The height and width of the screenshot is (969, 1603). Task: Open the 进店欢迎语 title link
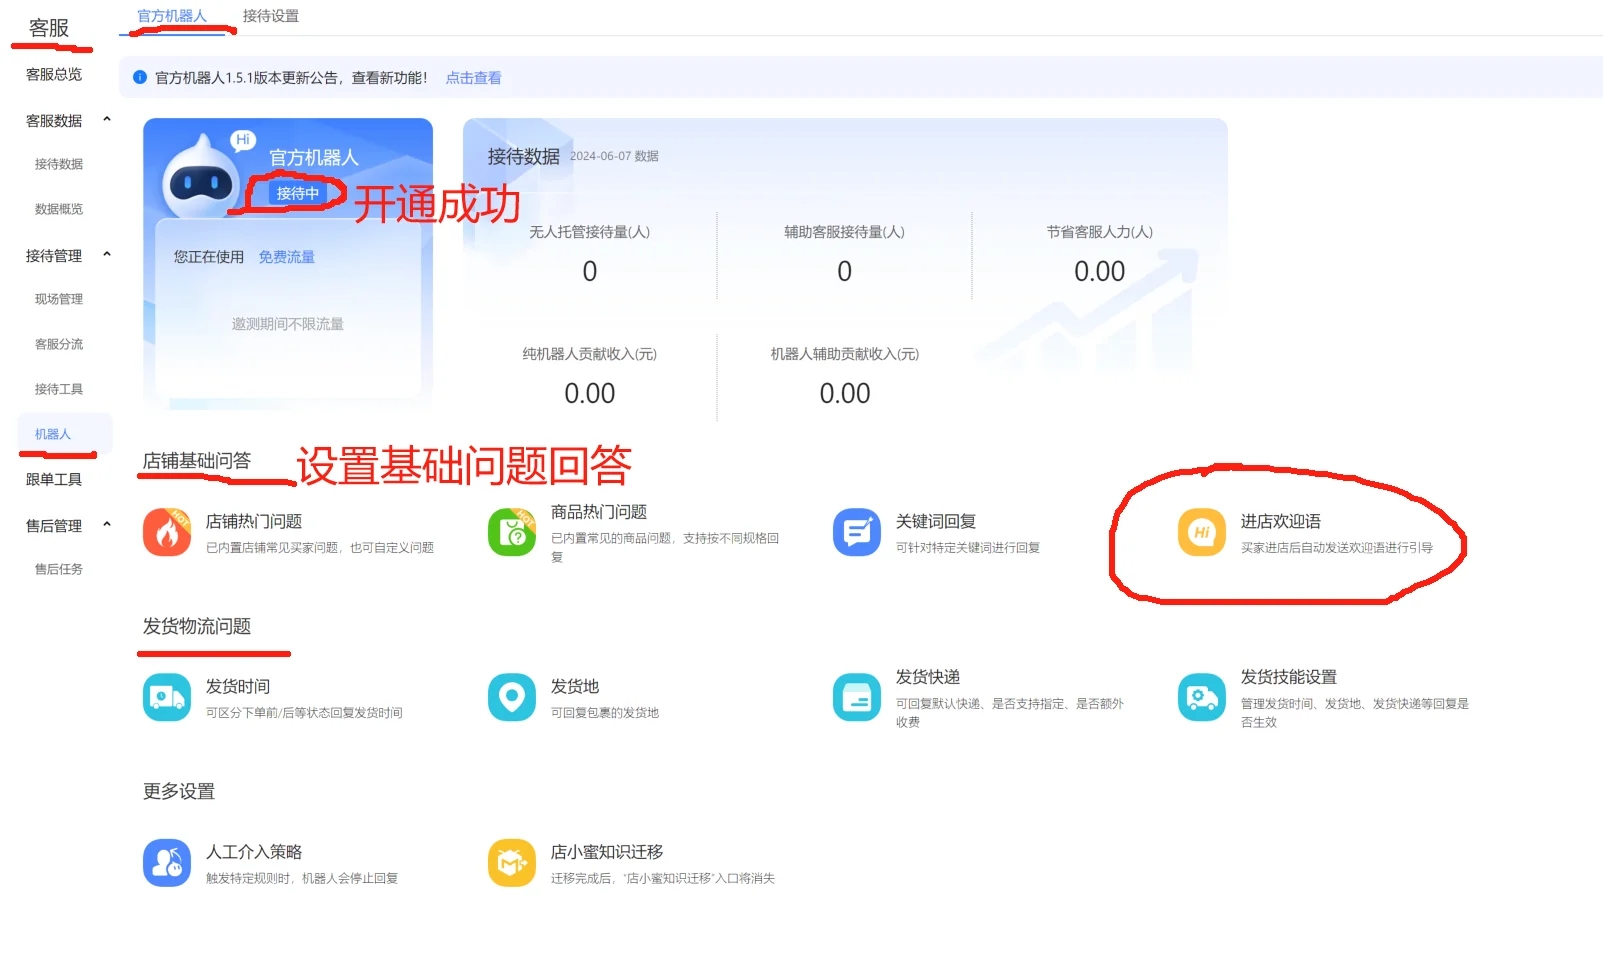[x=1281, y=521]
